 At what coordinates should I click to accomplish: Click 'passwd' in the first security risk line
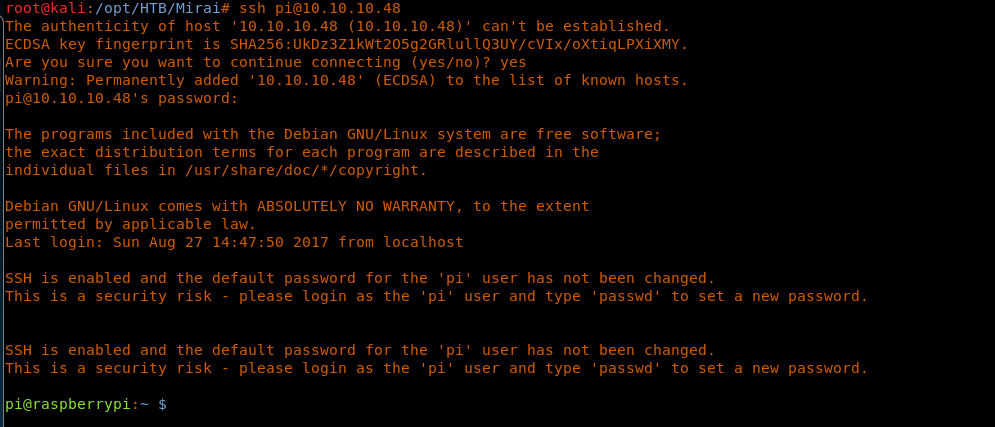(626, 296)
